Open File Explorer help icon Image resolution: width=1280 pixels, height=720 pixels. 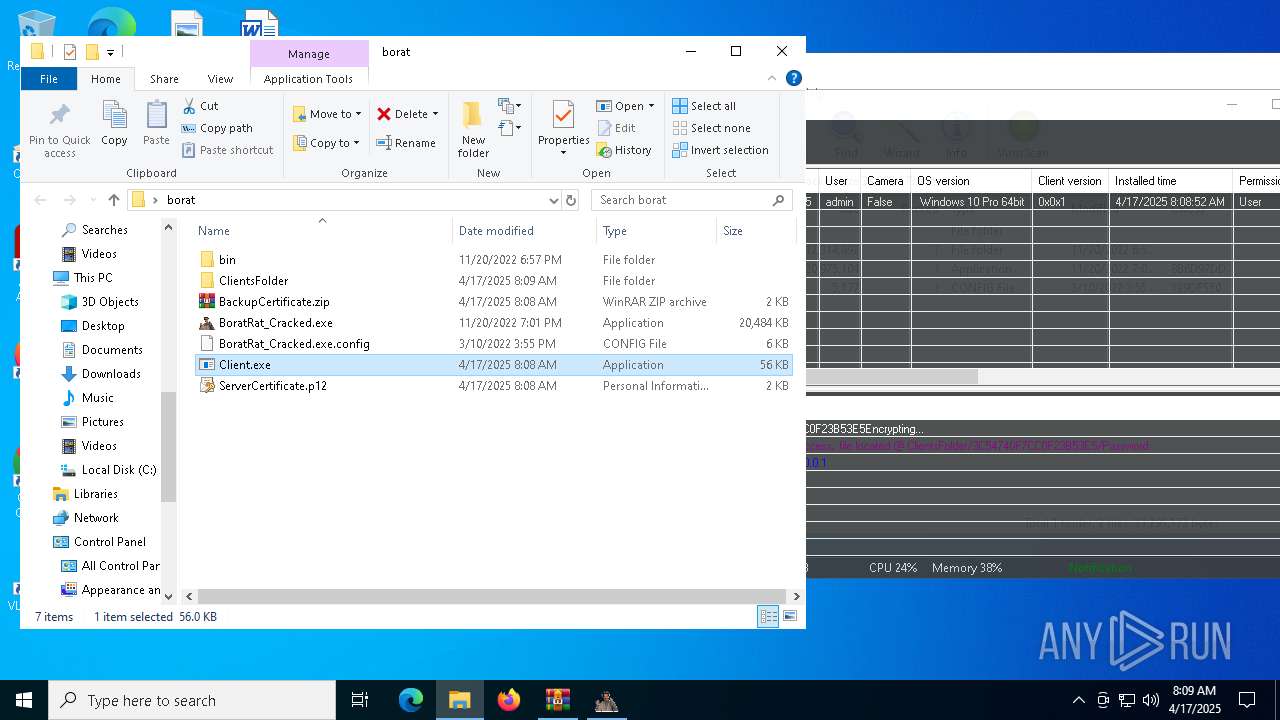coord(794,78)
